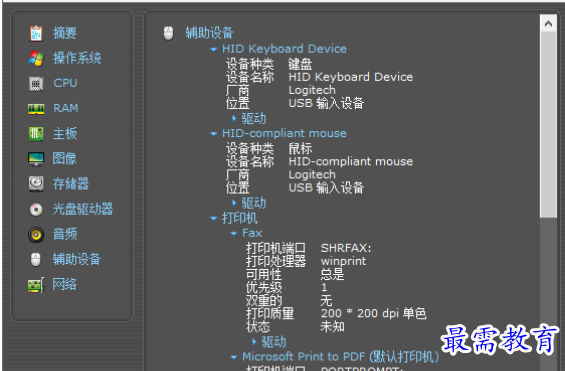Select the CPU chip icon

36,84
